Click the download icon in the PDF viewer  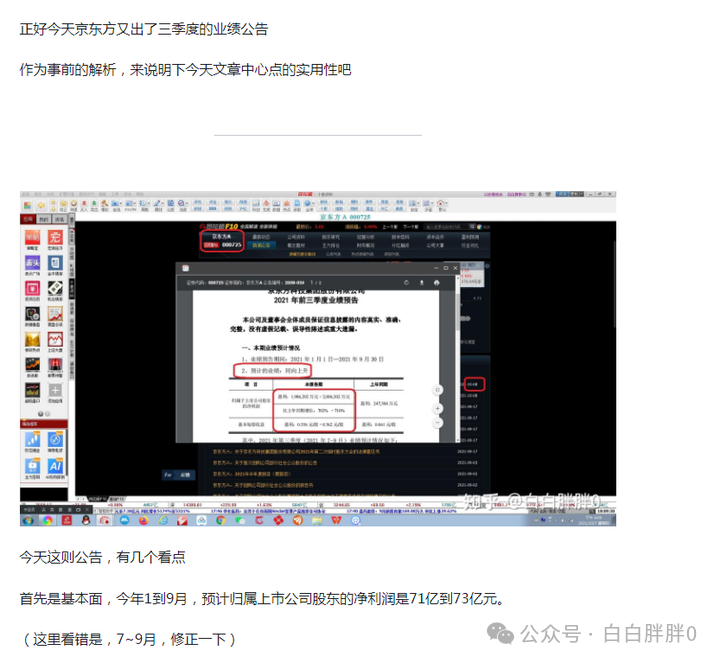422,282
